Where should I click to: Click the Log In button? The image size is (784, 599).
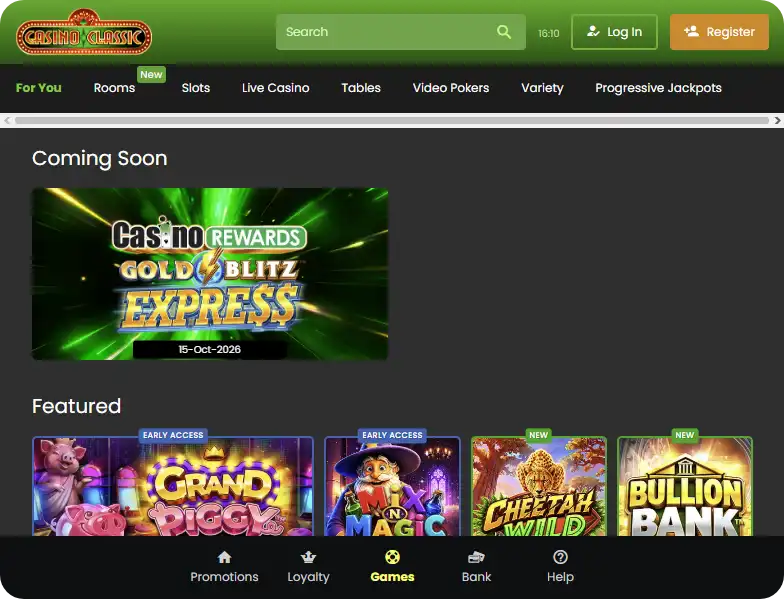[614, 32]
